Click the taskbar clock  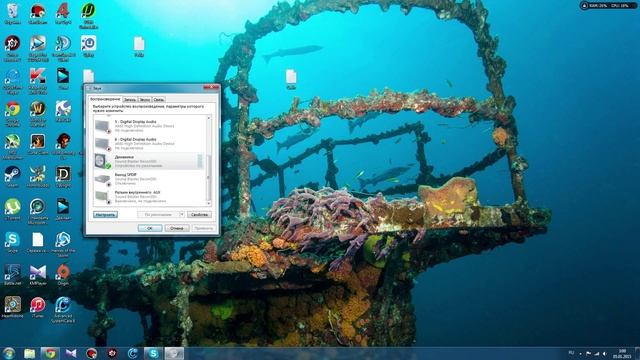(622, 353)
